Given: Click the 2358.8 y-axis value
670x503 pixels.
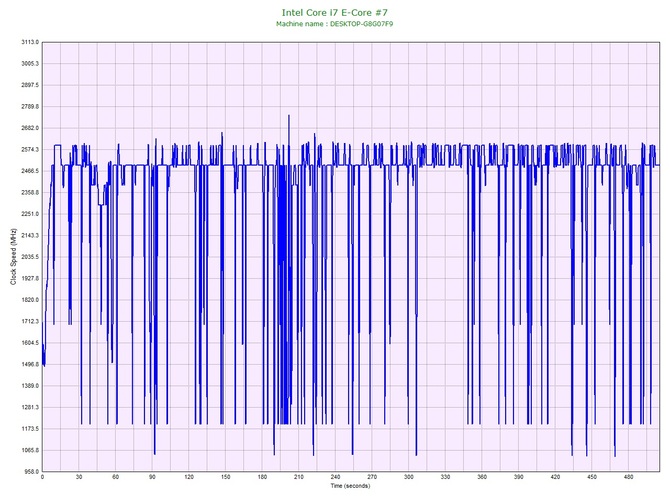Looking at the screenshot, I should (x=30, y=193).
